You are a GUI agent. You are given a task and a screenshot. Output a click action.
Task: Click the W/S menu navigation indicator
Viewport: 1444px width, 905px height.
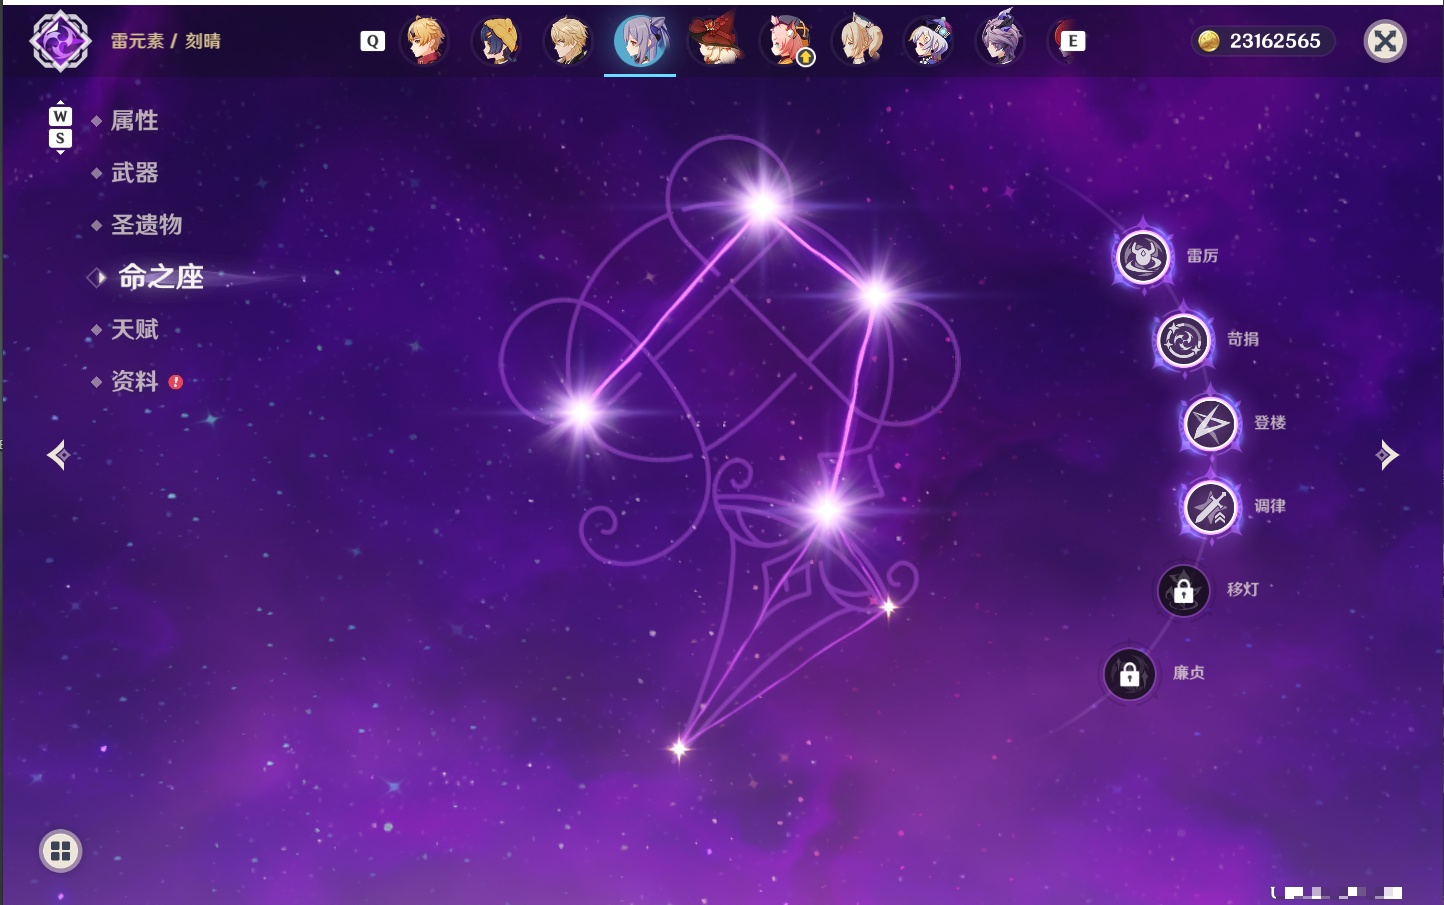60,127
